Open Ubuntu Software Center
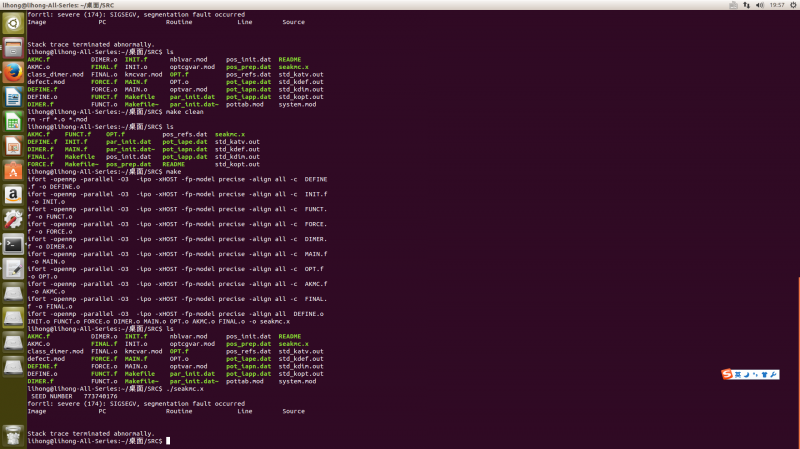Screen dimensions: 800x449 coord(13,170)
